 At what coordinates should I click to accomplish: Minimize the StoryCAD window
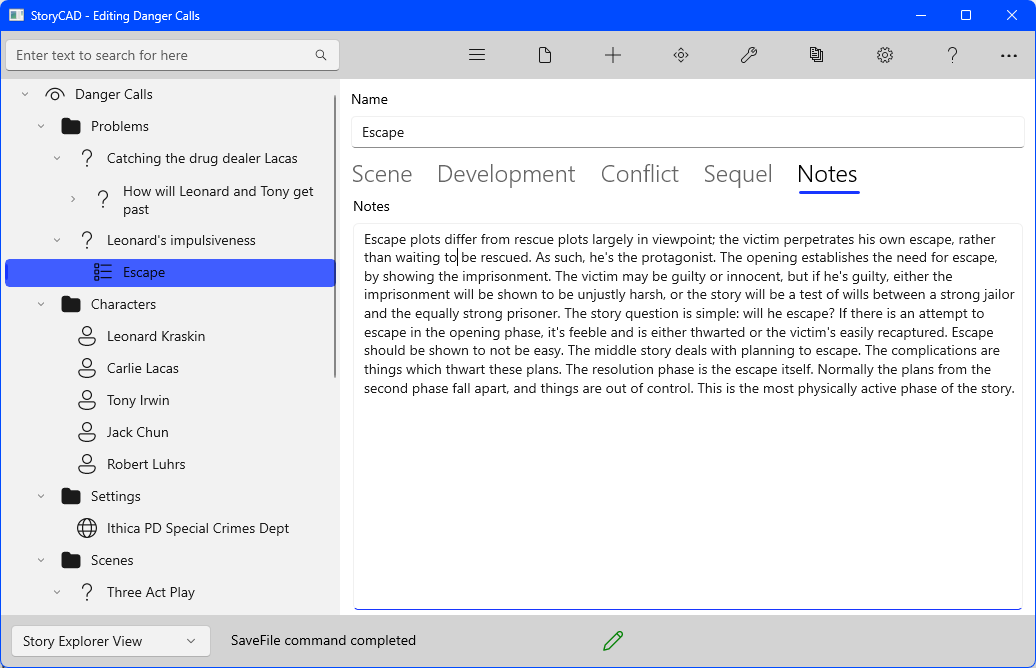coord(921,15)
